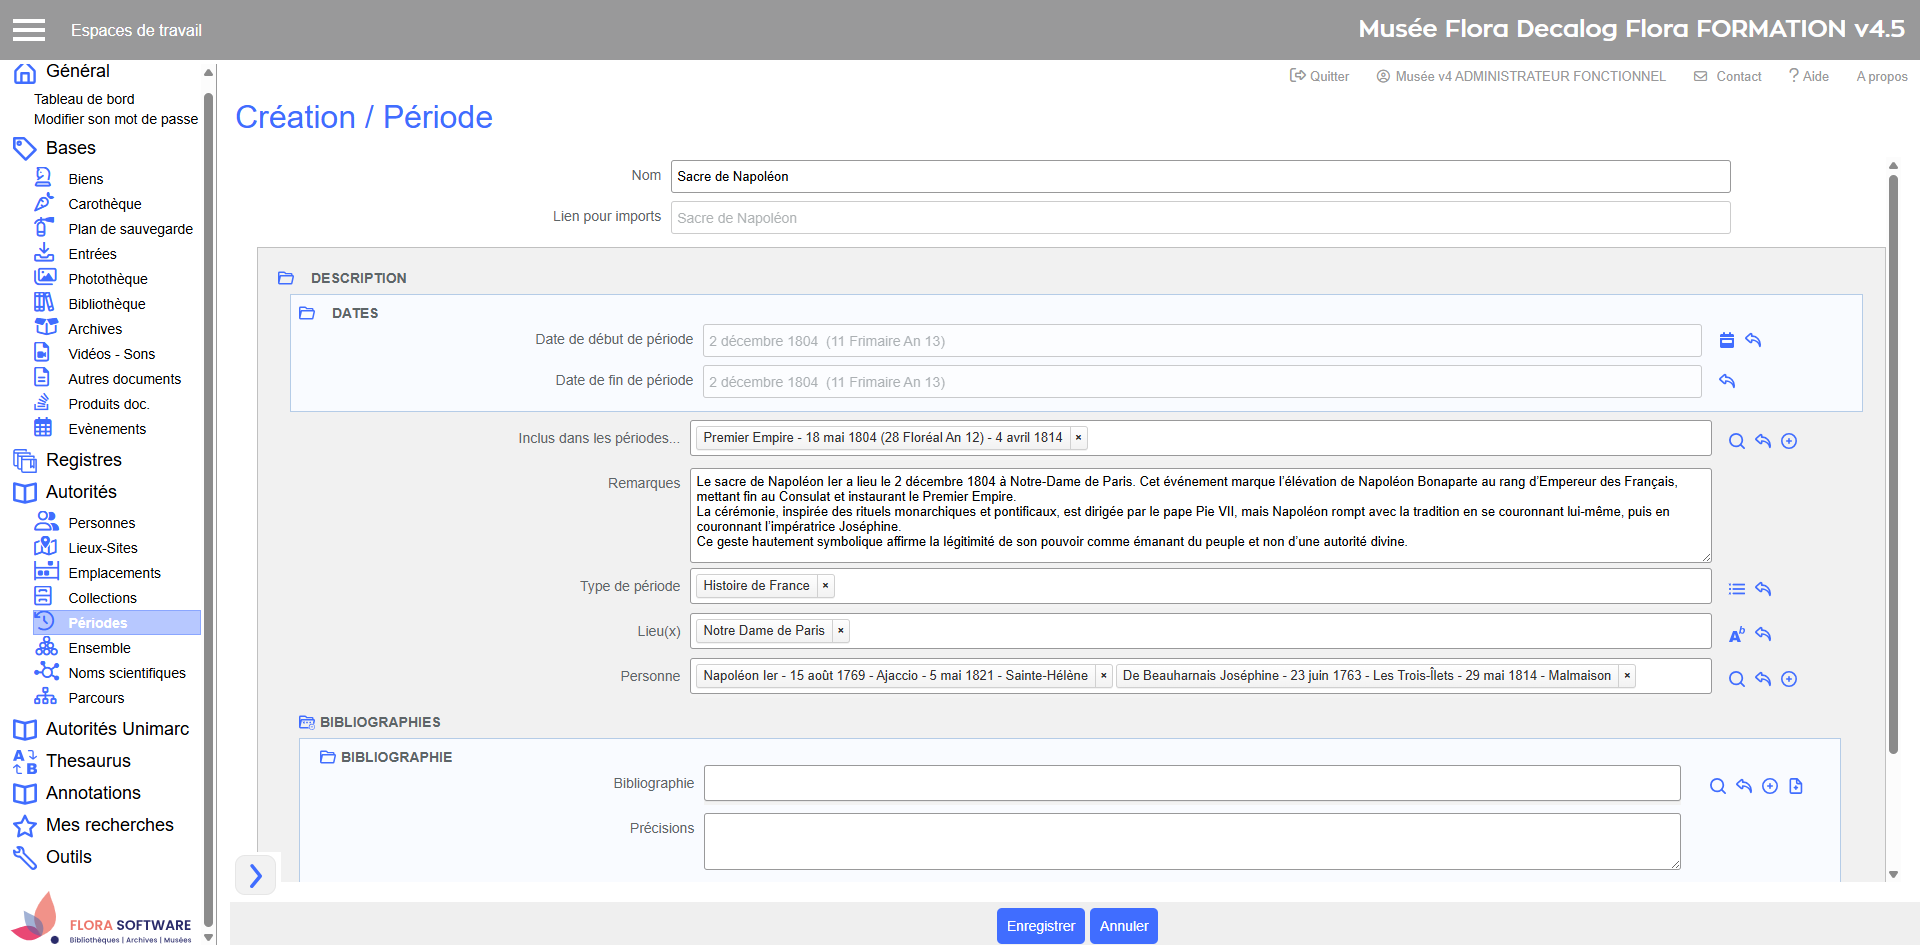Remove the Notre Dame de Paris tag
The height and width of the screenshot is (945, 1920).
click(840, 631)
